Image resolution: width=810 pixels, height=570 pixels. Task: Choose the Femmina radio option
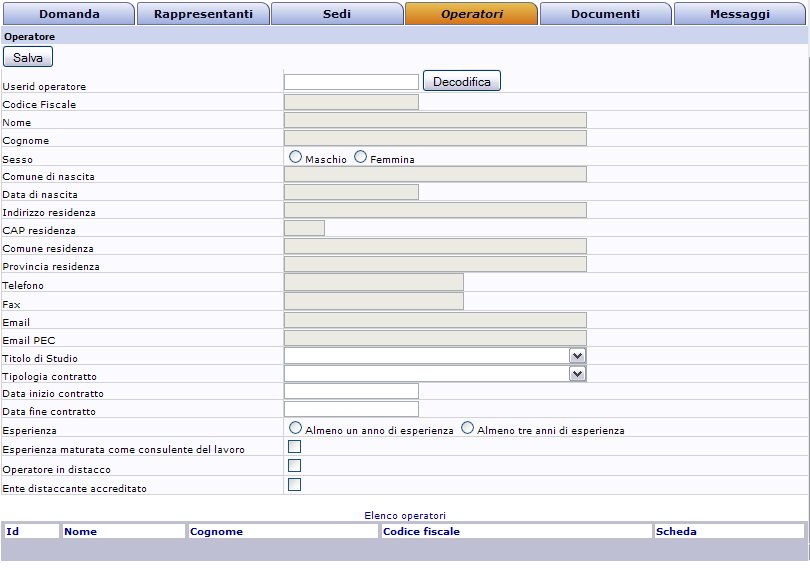pyautogui.click(x=360, y=157)
